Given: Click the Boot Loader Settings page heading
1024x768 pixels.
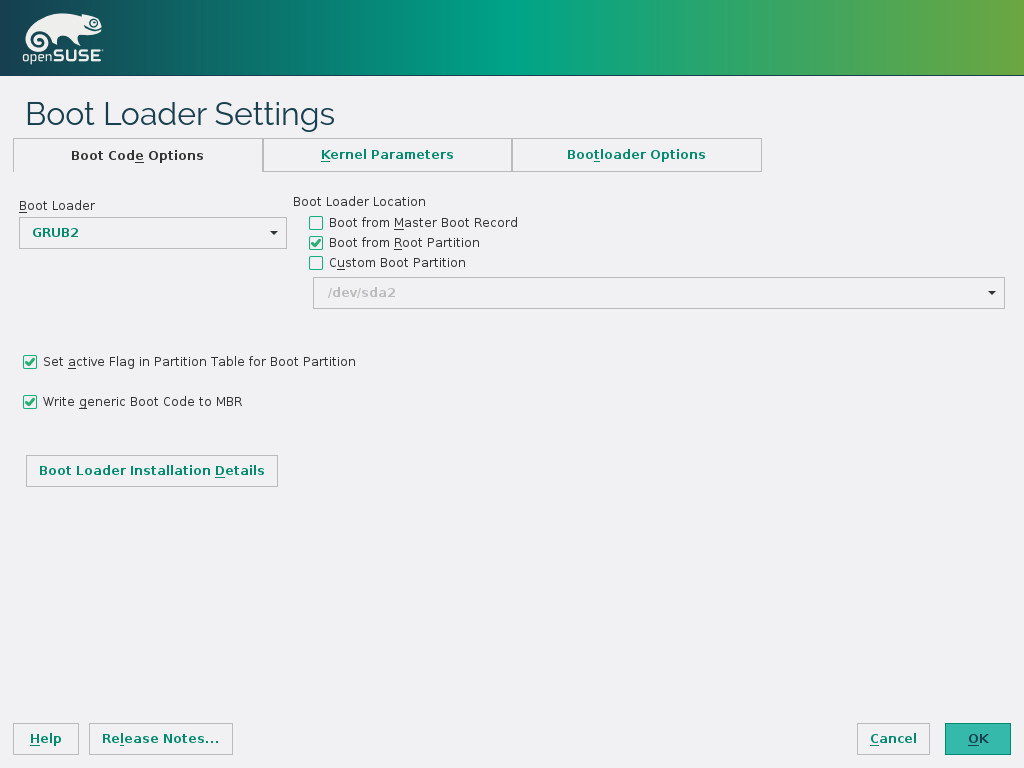Looking at the screenshot, I should (x=180, y=114).
